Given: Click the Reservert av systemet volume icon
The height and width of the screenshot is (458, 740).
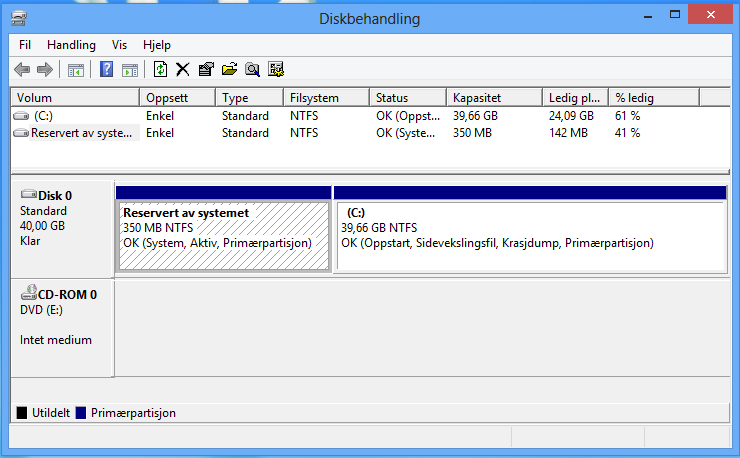Looking at the screenshot, I should coord(21,133).
